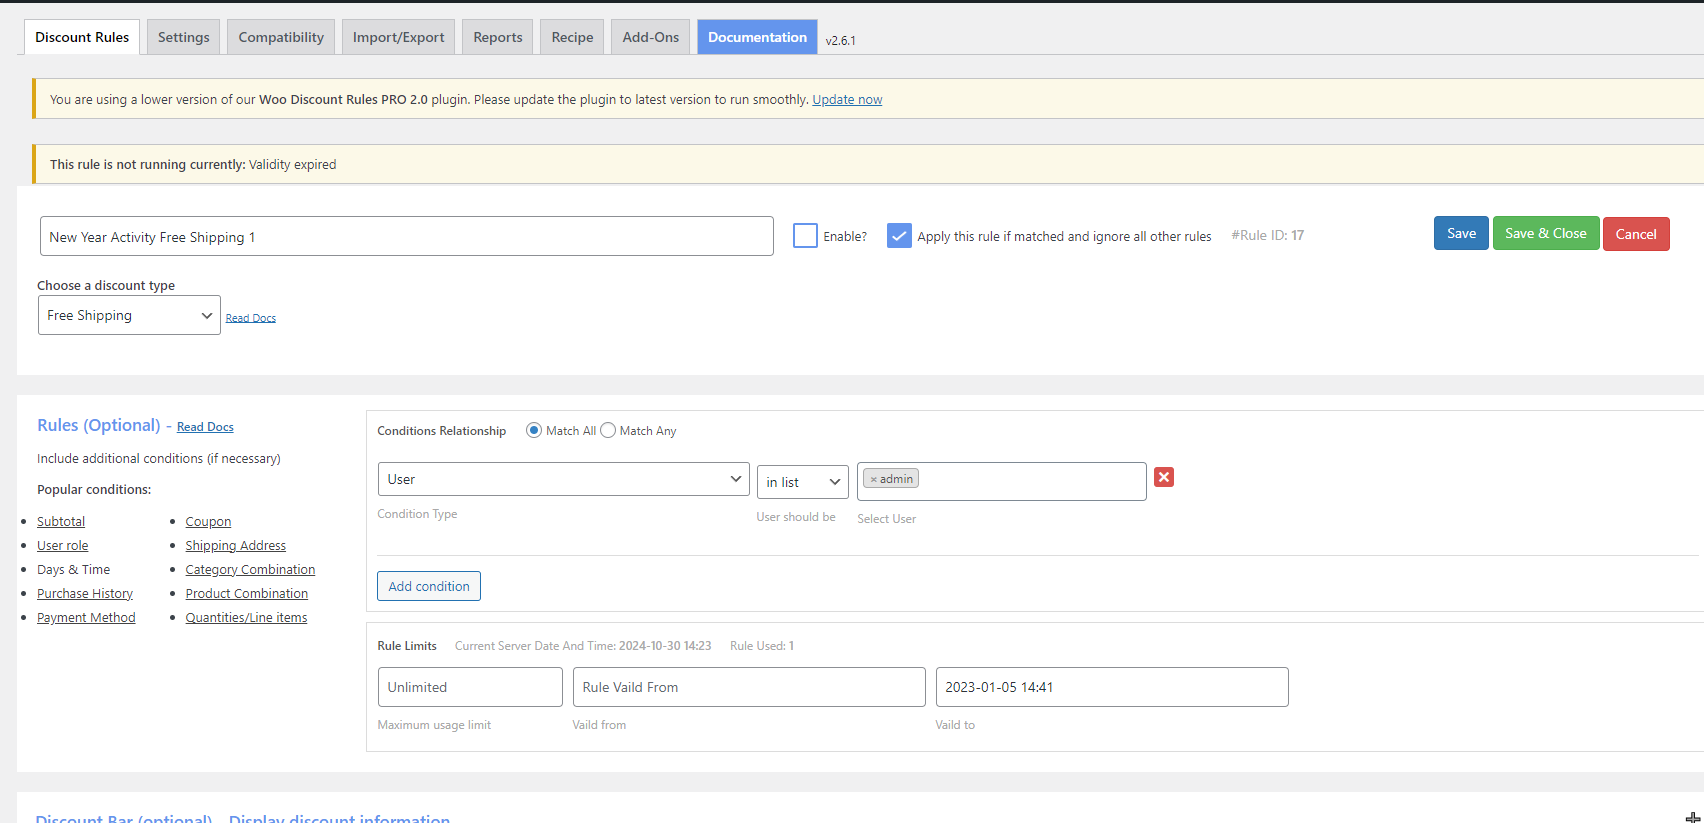Go to the Documentation tab
The image size is (1704, 823).
point(757,37)
